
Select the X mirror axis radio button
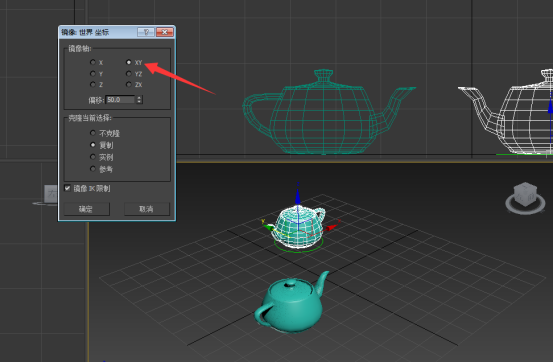pos(93,62)
